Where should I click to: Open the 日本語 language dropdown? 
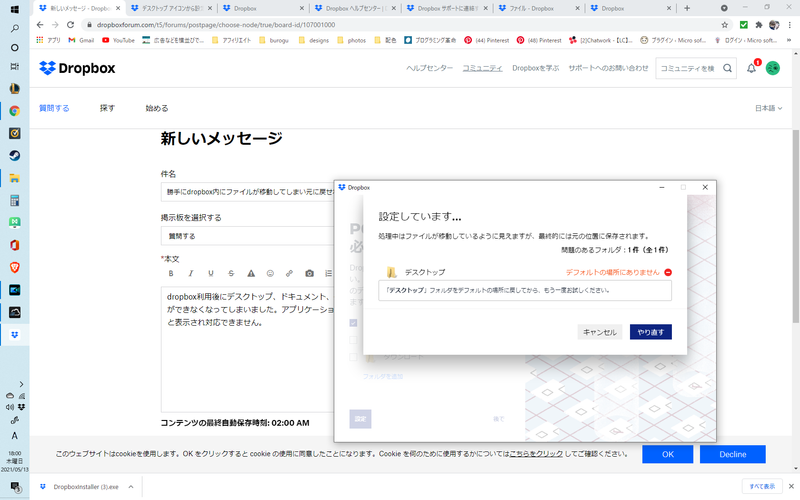(768, 108)
